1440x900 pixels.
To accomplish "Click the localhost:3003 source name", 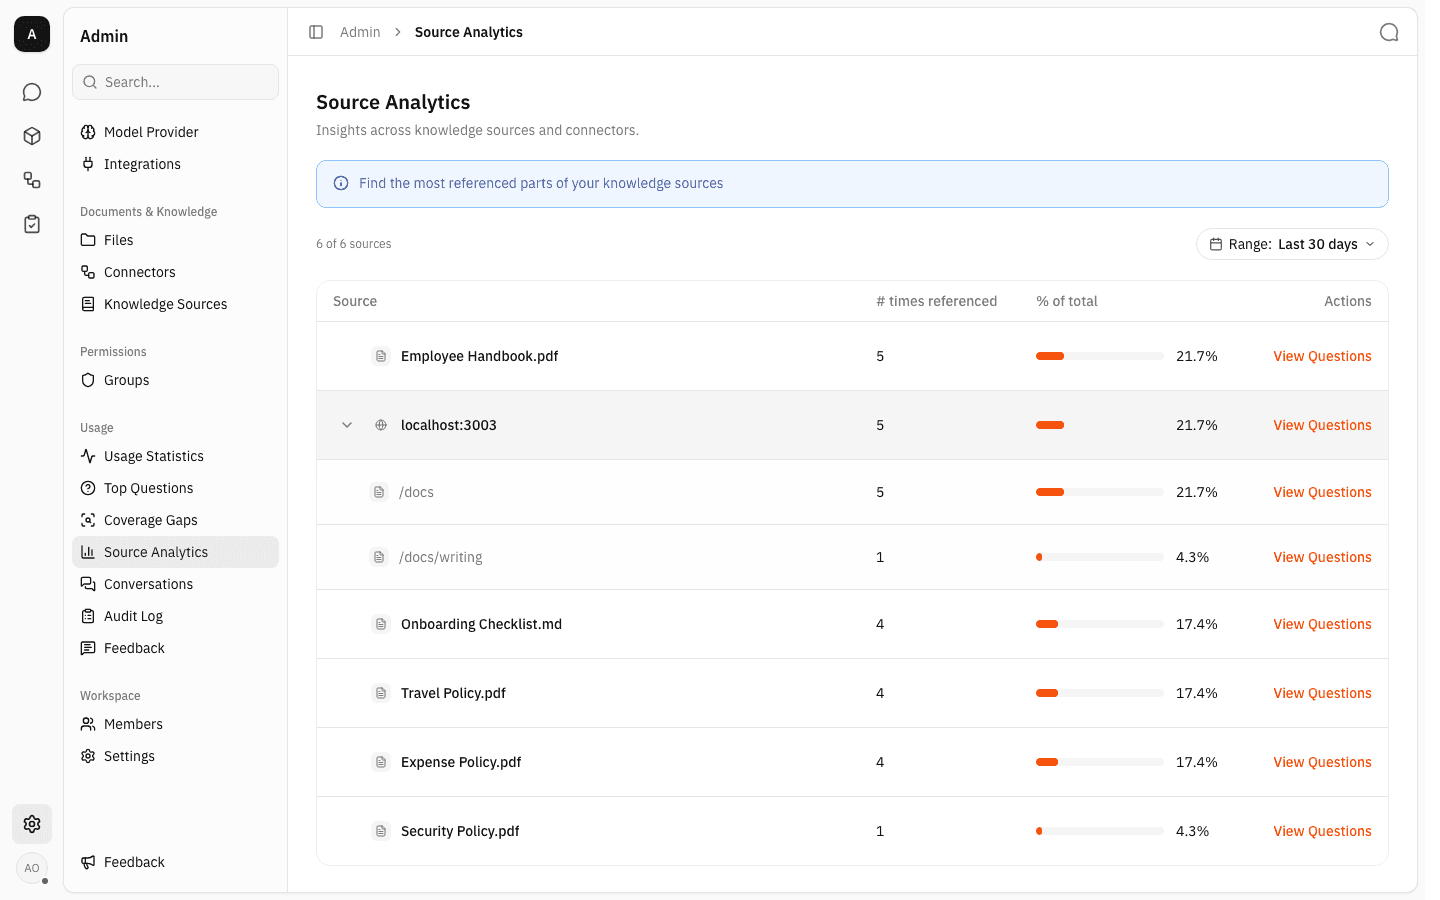I will pyautogui.click(x=448, y=425).
